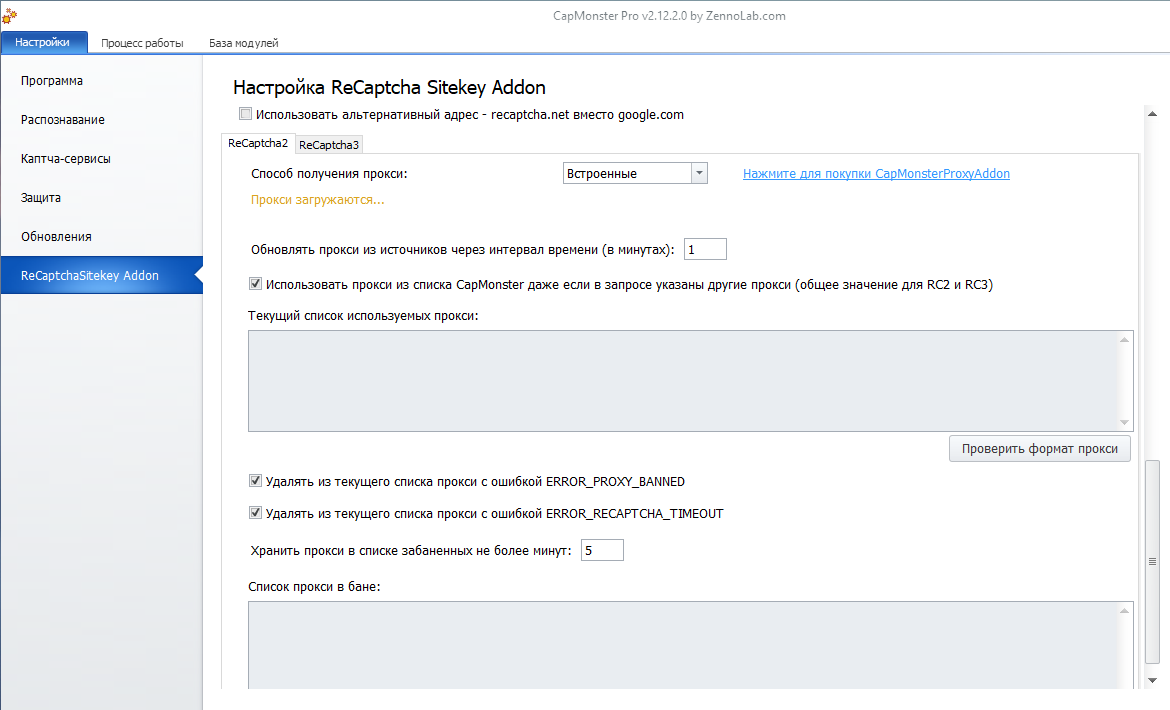
Task: Click the CapMonster app icon in title bar
Action: (x=8, y=15)
